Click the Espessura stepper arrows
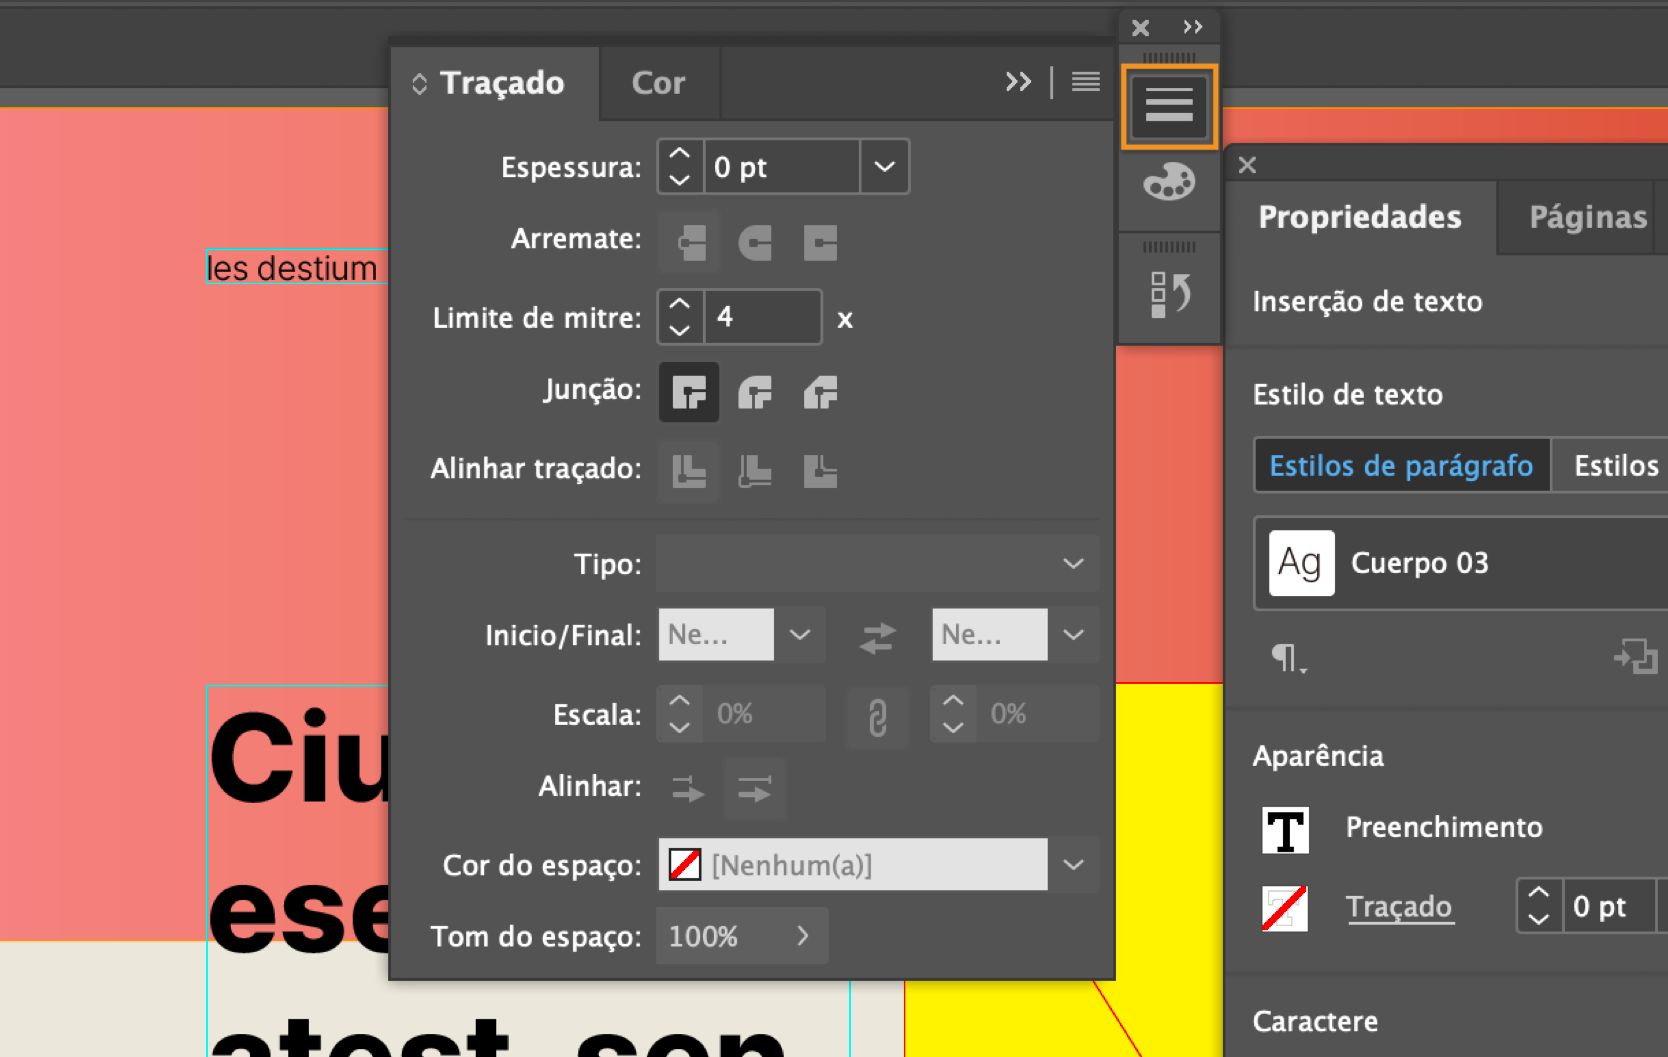 tap(680, 166)
